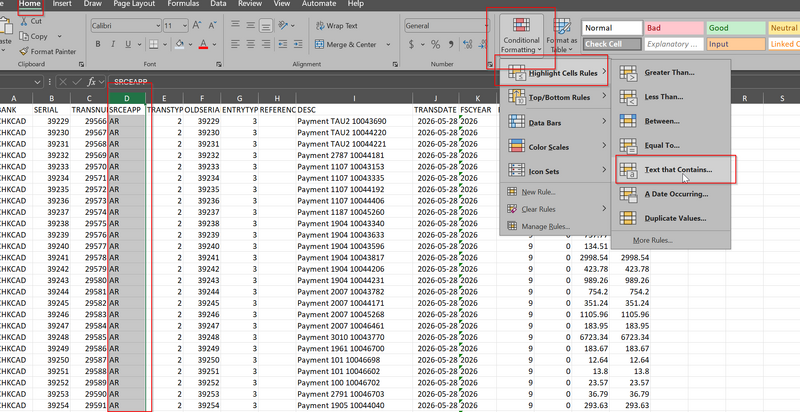Align text left
Image resolution: width=800 pixels, height=412 pixels.
pyautogui.click(x=235, y=44)
